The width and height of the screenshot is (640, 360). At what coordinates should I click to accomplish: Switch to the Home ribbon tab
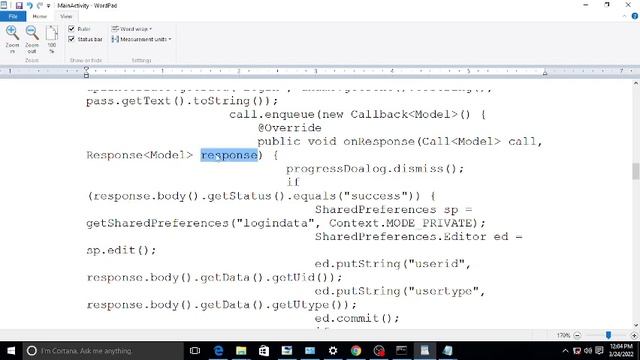pyautogui.click(x=40, y=16)
